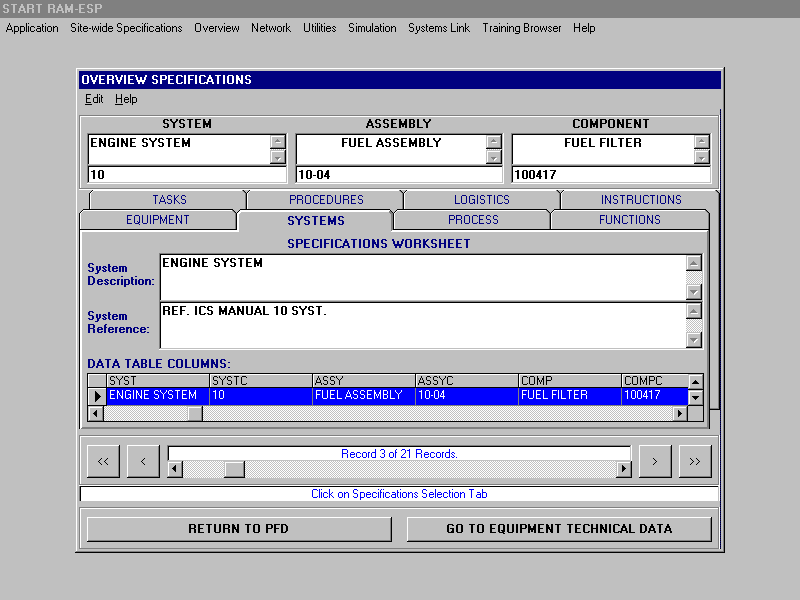This screenshot has height=600, width=800.
Task: Select the 100417 table cell
Action: 655,395
